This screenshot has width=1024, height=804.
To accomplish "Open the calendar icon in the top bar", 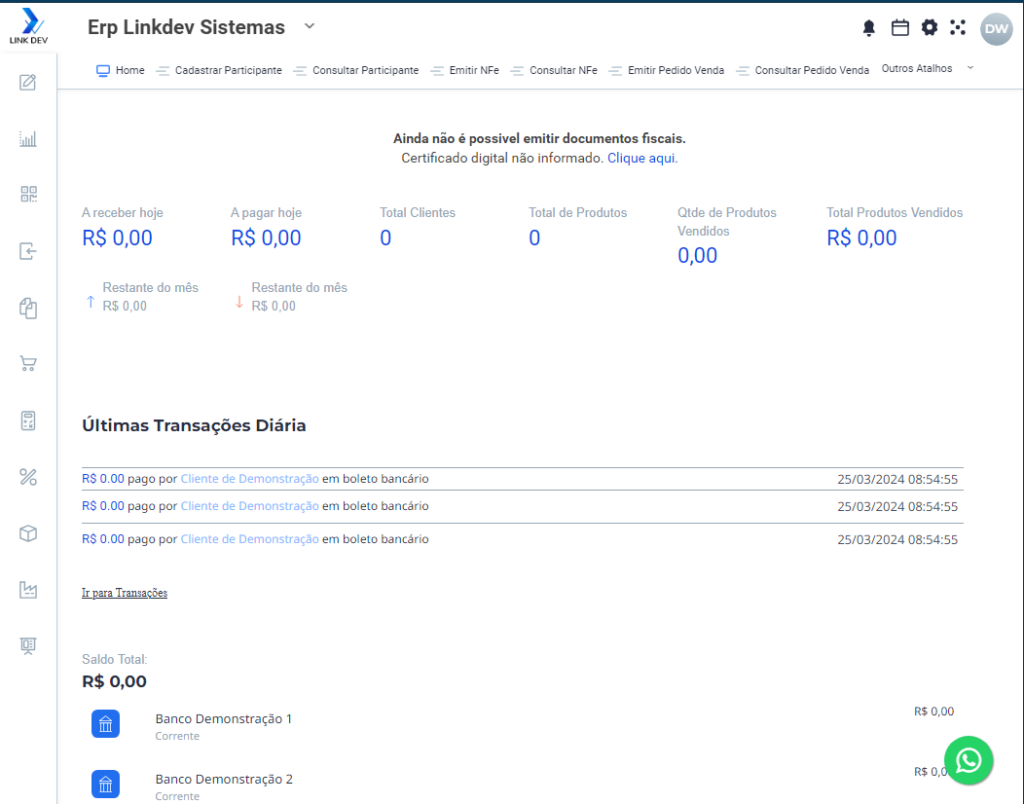I will coord(899,27).
